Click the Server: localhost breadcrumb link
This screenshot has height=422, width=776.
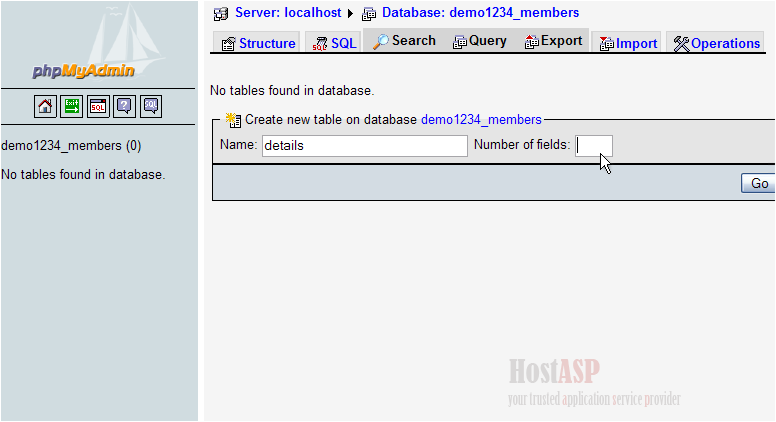[288, 13]
